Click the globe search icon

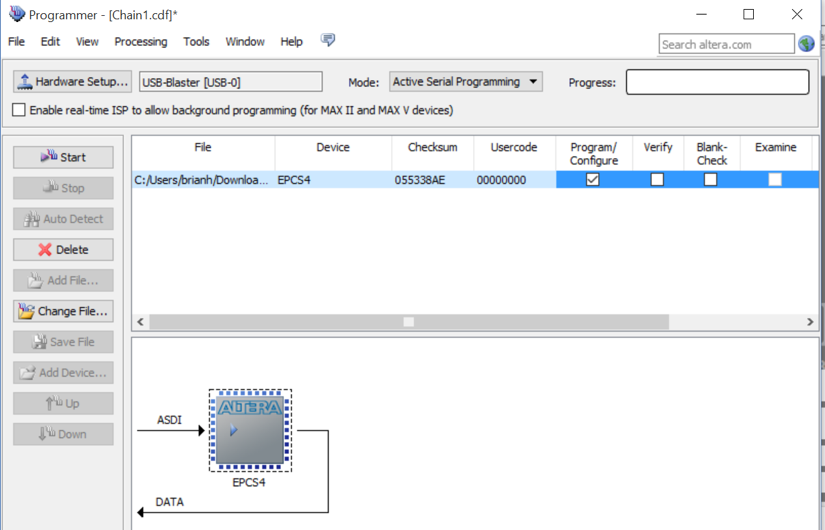coord(806,44)
